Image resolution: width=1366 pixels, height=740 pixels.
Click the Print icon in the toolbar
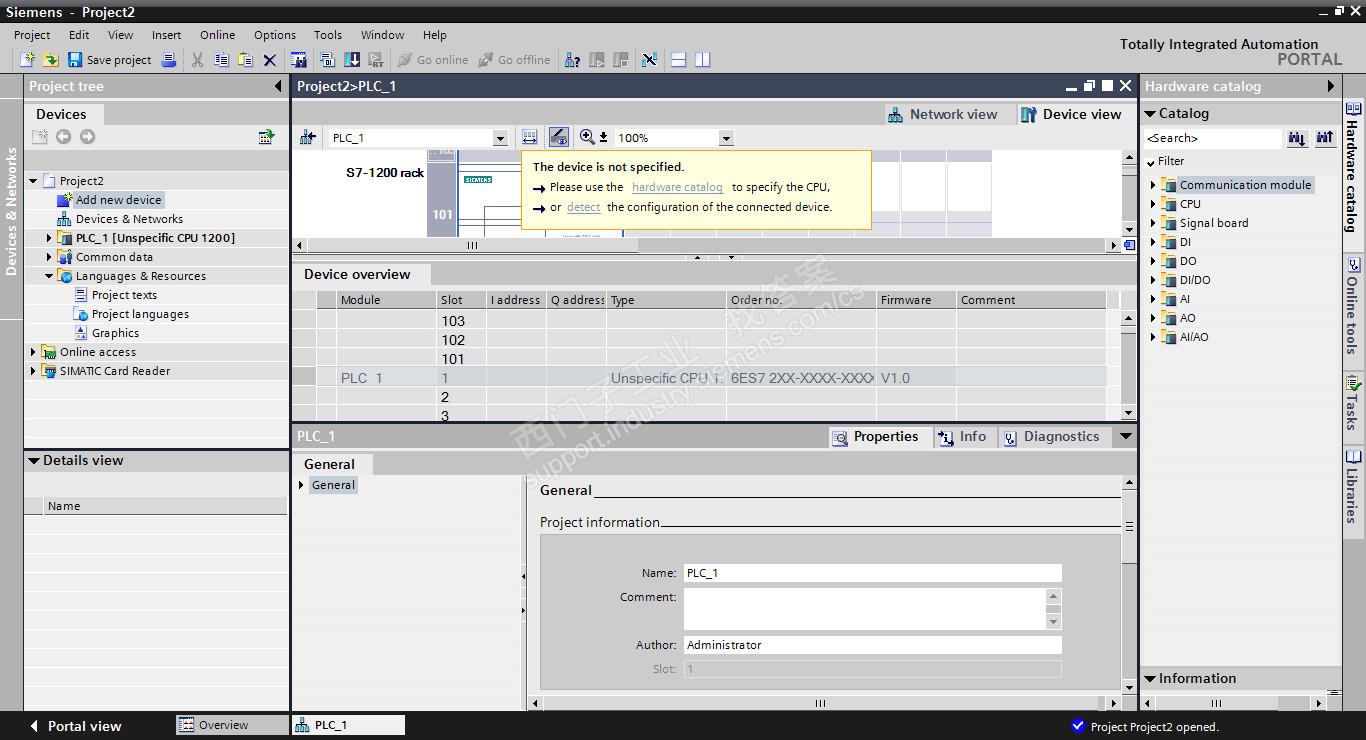click(x=169, y=60)
